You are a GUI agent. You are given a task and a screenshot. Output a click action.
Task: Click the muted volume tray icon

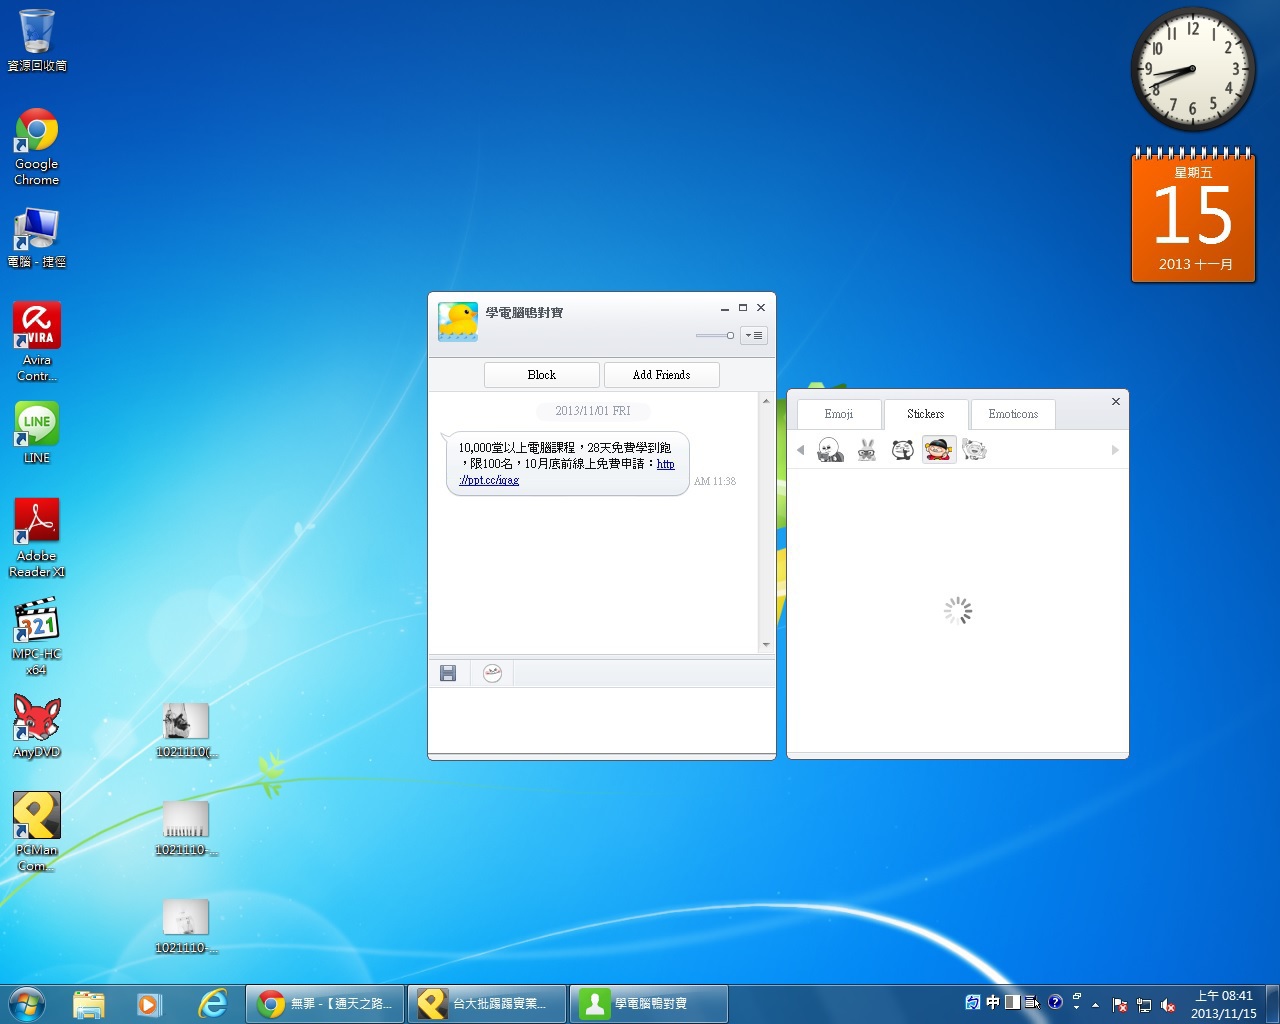(x=1167, y=1005)
